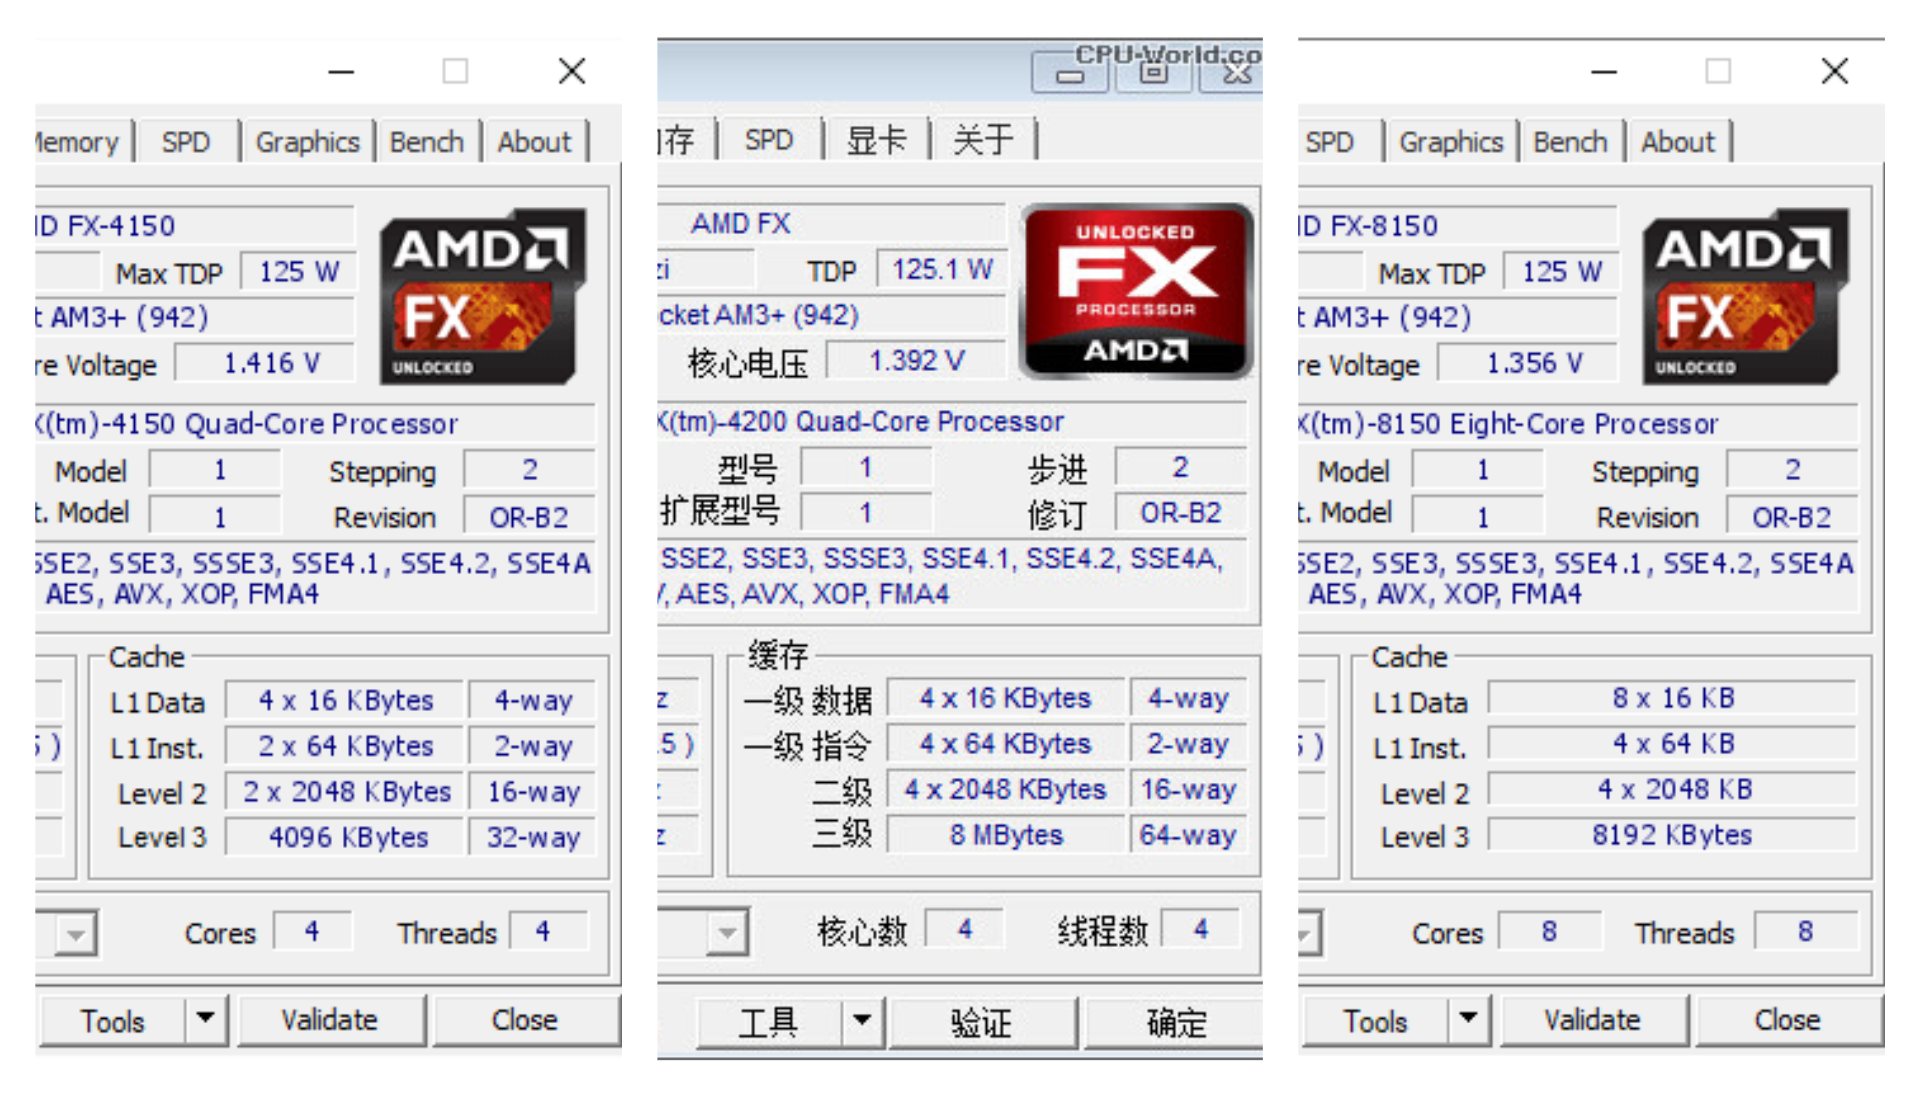The height and width of the screenshot is (1095, 1920).
Task: Click Level 3 value 4096 KBytes
Action: (x=346, y=837)
